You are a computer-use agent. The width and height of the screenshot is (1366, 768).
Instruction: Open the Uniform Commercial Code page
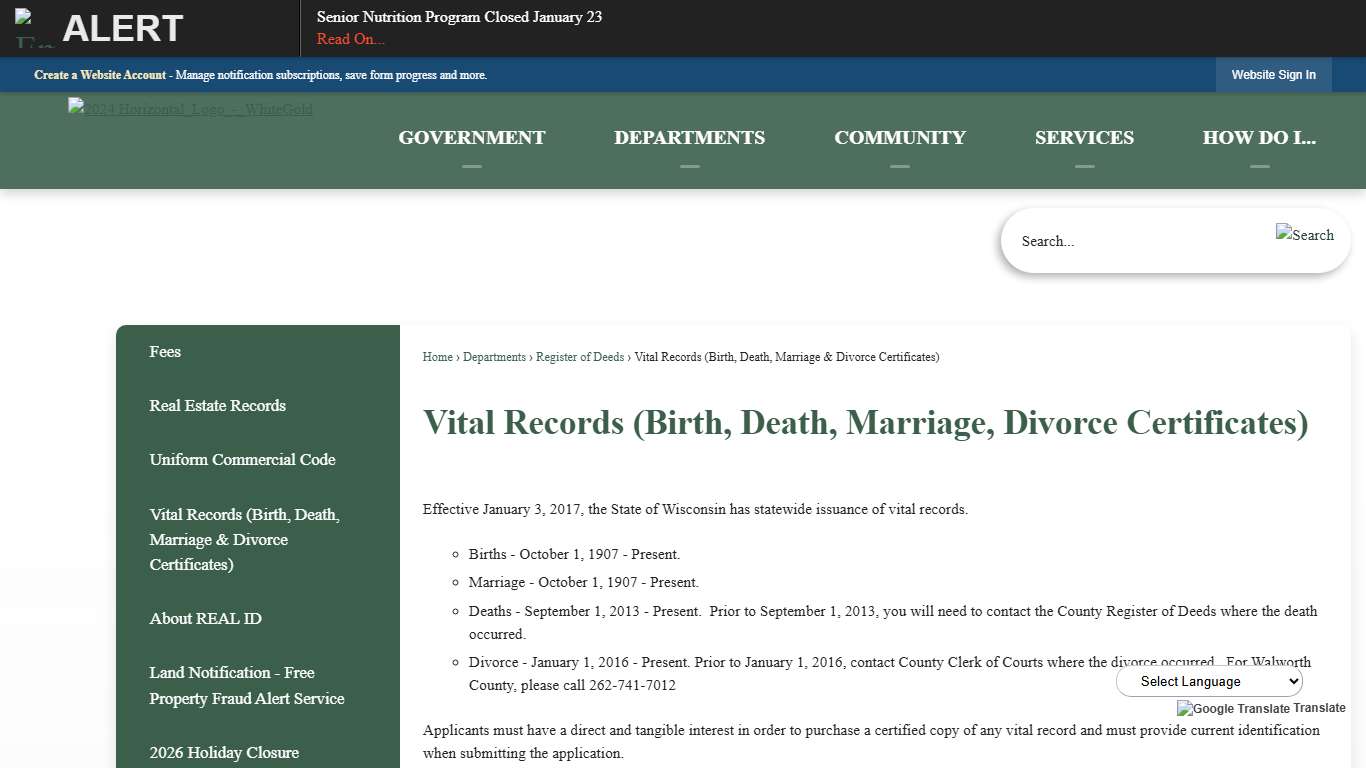(x=242, y=459)
